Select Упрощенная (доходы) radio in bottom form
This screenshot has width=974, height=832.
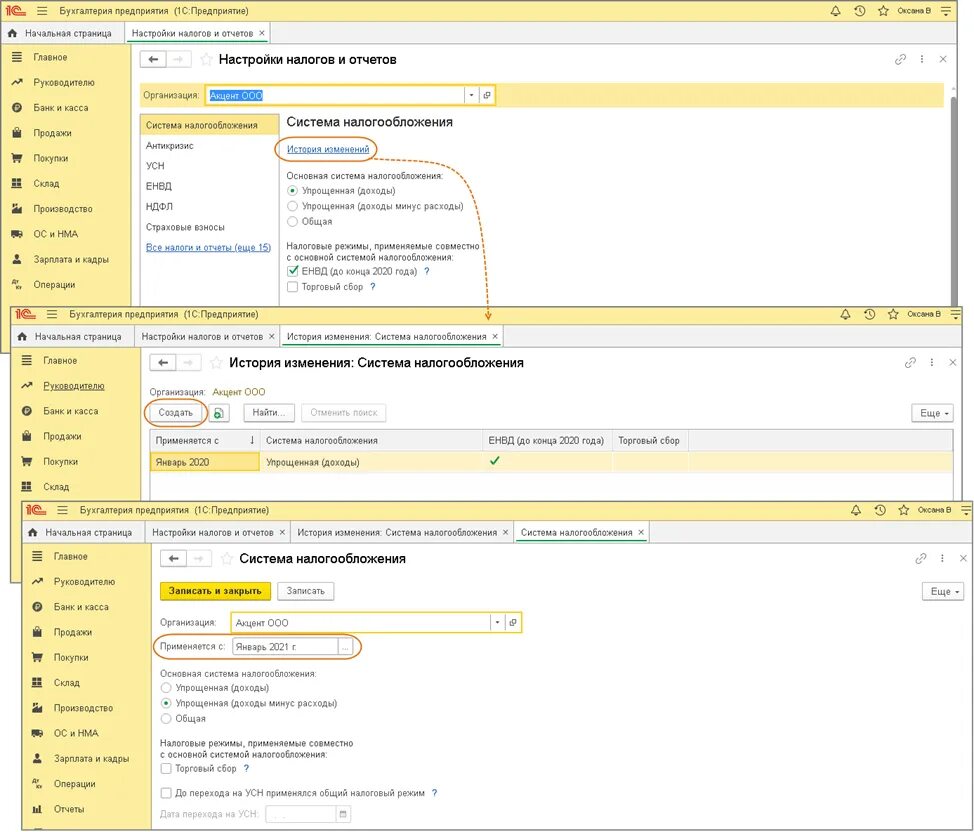pos(166,688)
